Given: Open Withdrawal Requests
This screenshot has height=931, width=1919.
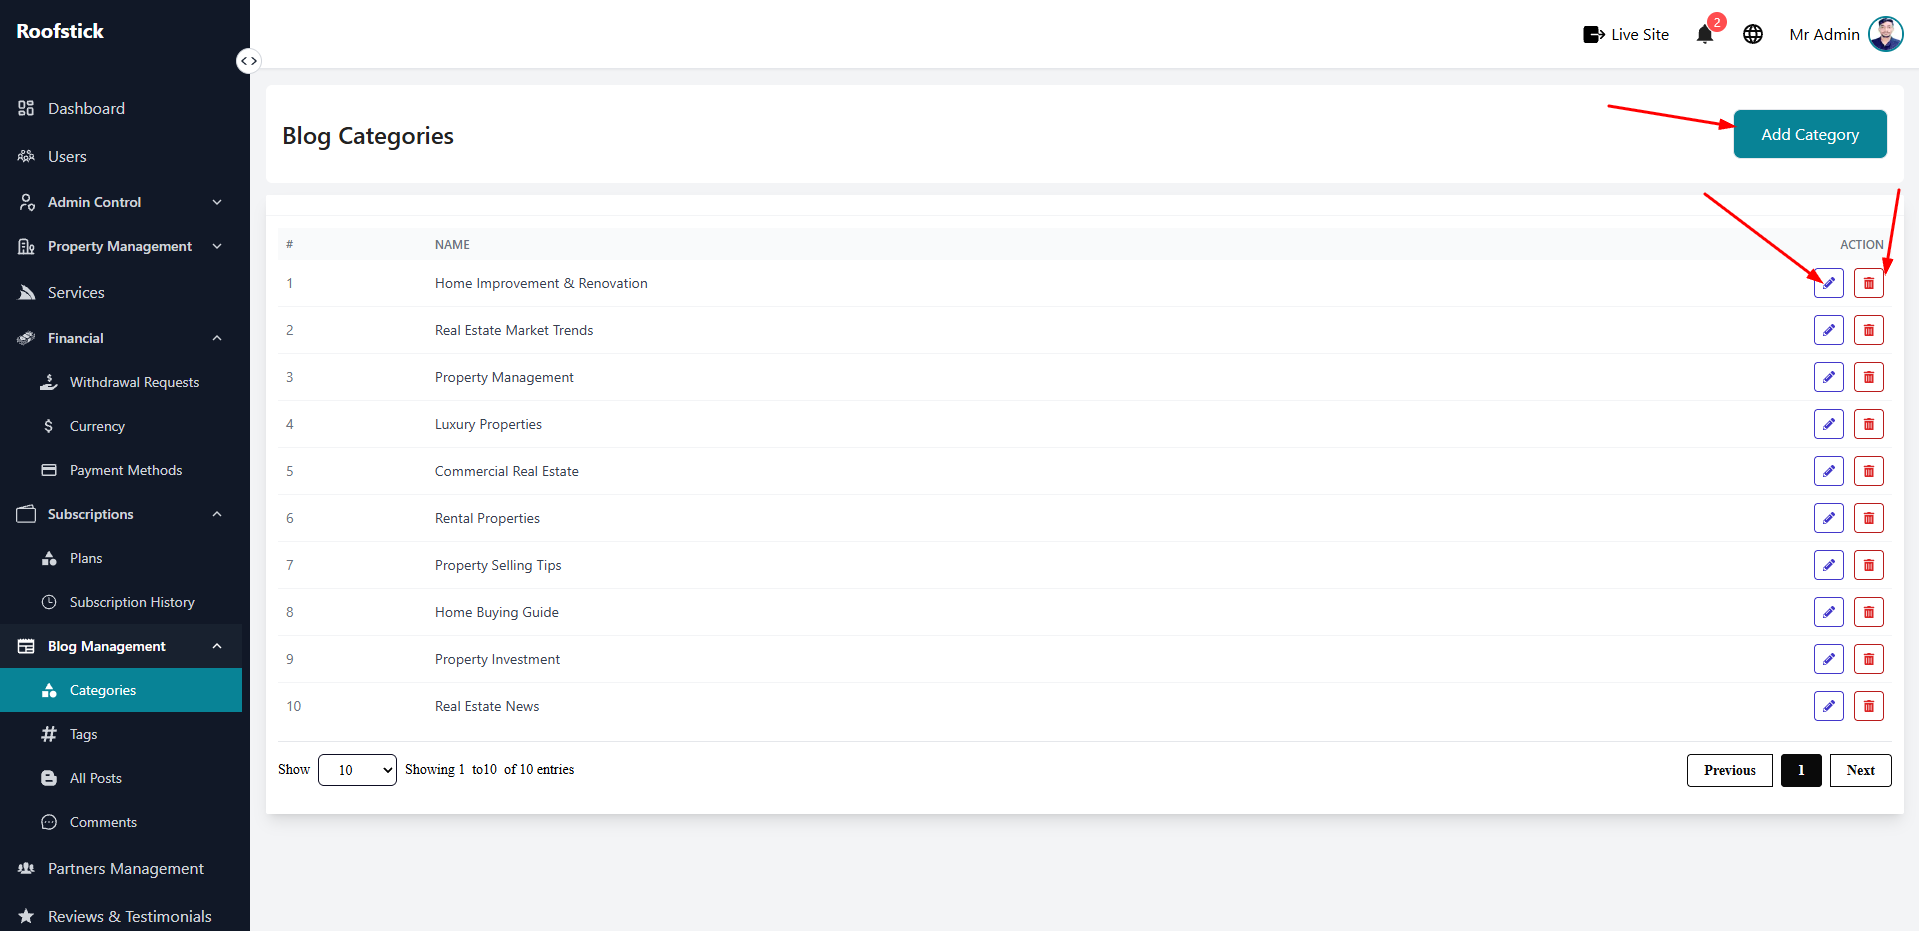Looking at the screenshot, I should coord(121,382).
